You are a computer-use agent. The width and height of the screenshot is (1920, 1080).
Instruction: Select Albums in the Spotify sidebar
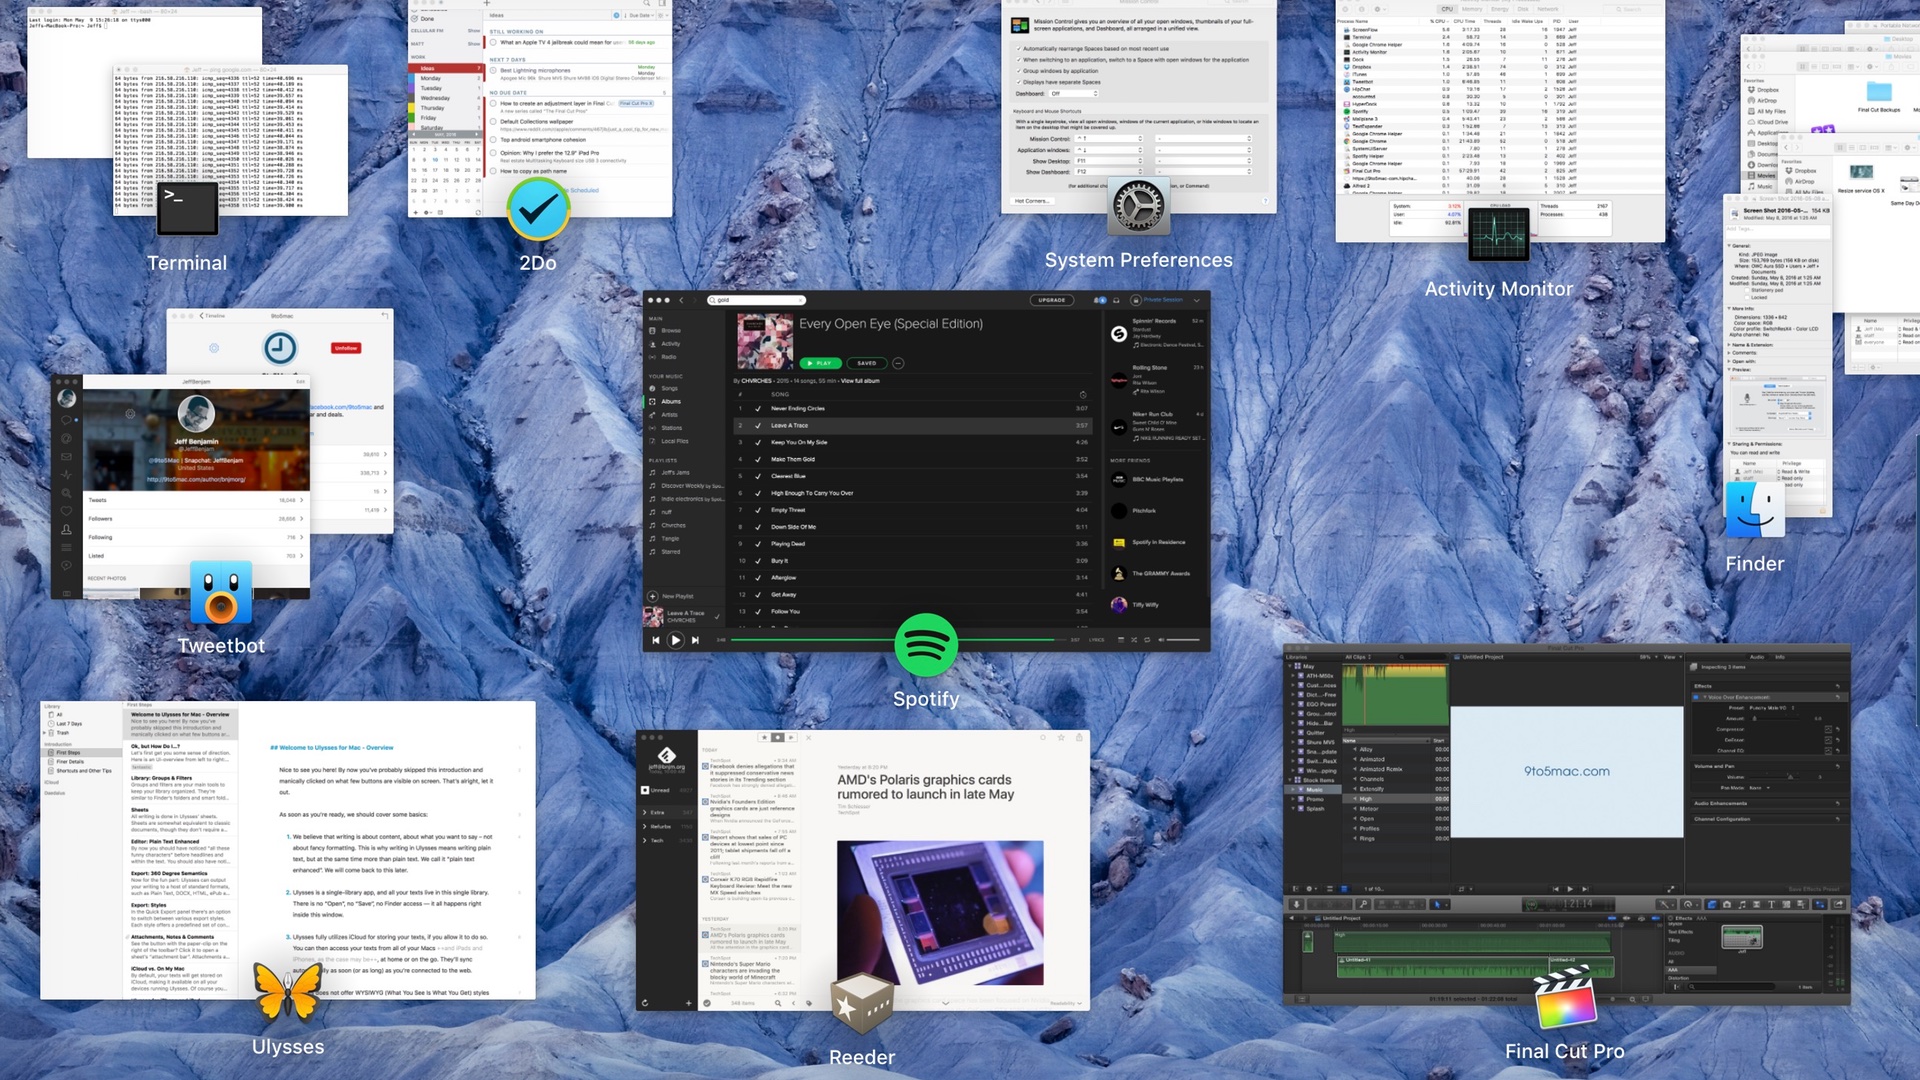click(x=671, y=401)
